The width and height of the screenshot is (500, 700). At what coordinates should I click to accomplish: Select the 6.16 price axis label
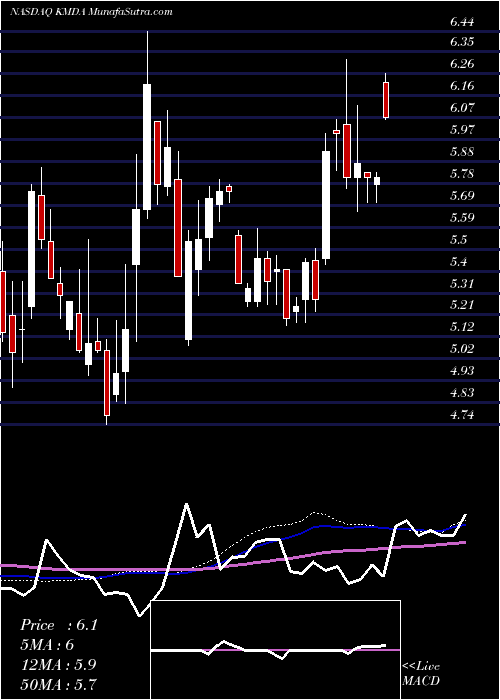click(x=462, y=86)
